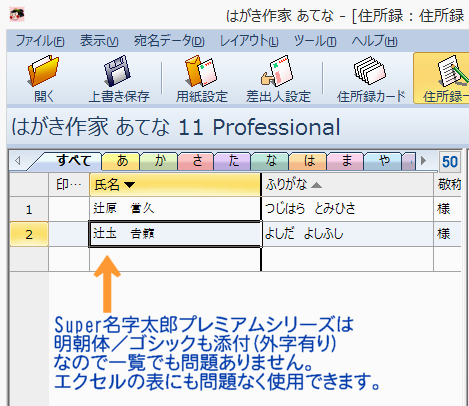The image size is (469, 406).
Task: Click ふりがな cell つじはら とみひさ
Action: (347, 209)
